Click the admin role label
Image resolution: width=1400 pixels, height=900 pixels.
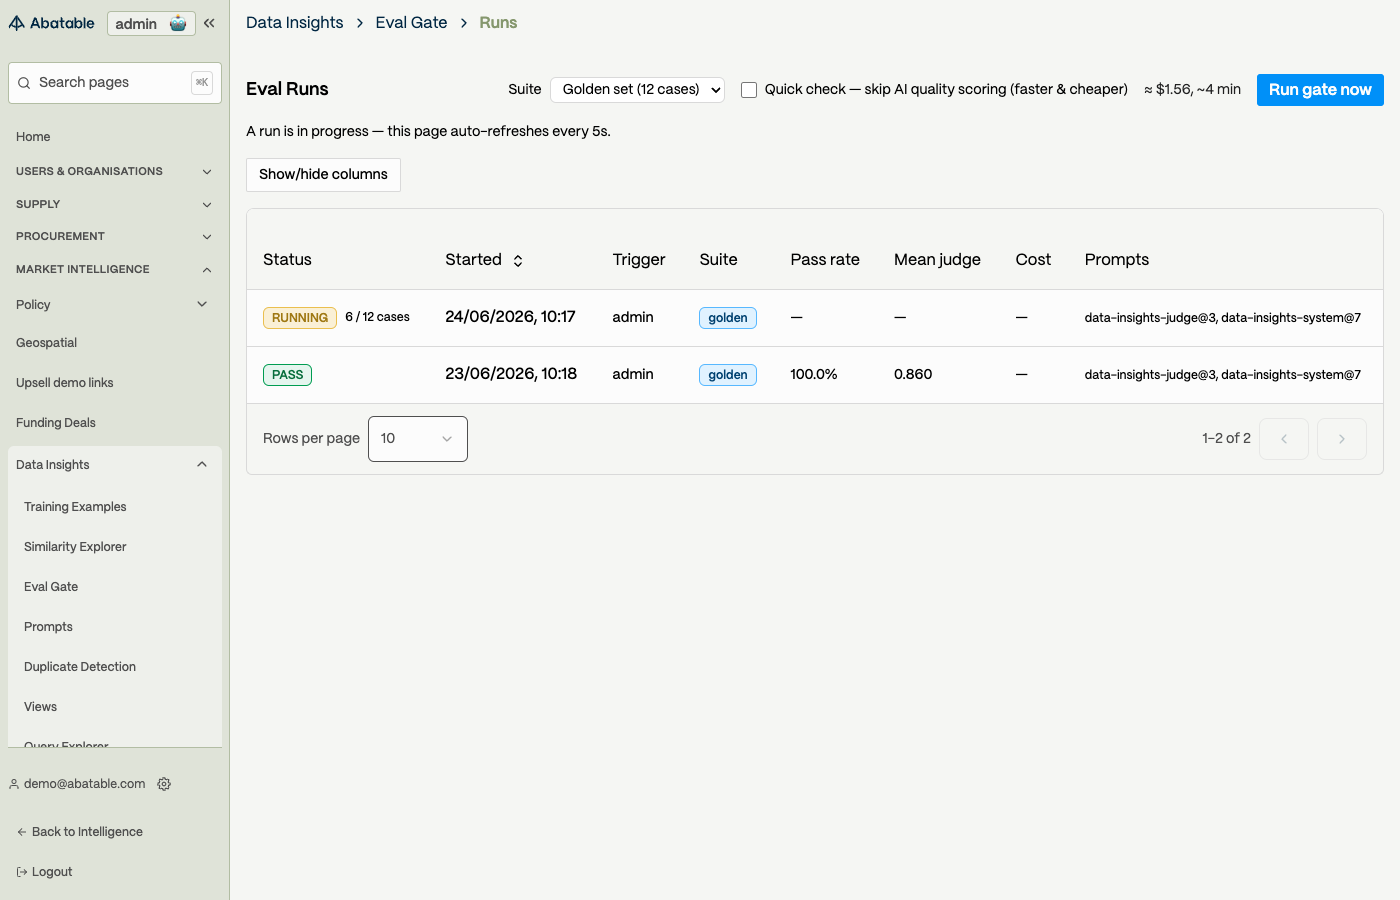[136, 24]
